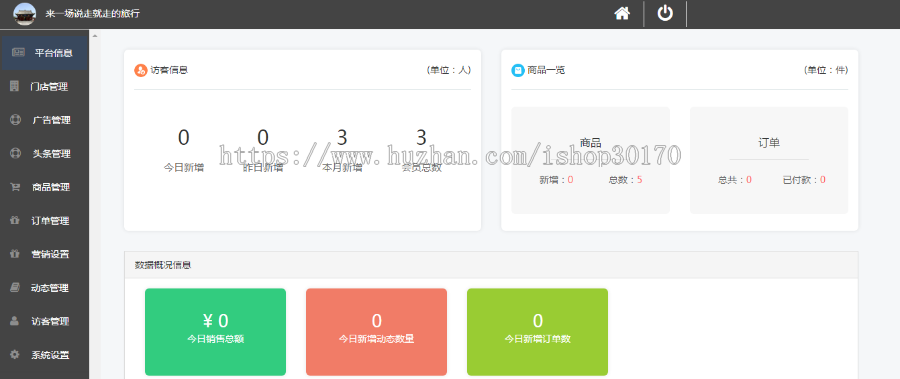Click the (单位：件) label
The image size is (900, 379).
[x=826, y=70]
